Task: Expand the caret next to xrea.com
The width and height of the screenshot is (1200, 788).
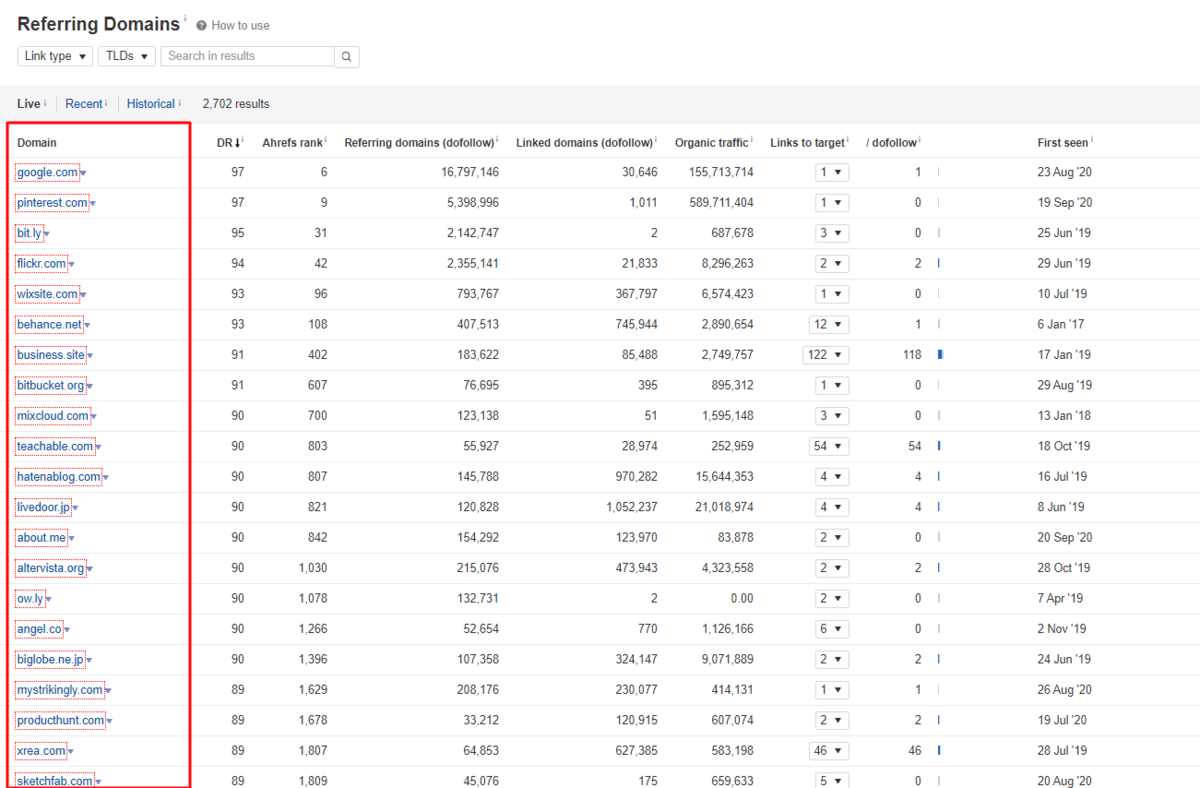Action: point(71,751)
